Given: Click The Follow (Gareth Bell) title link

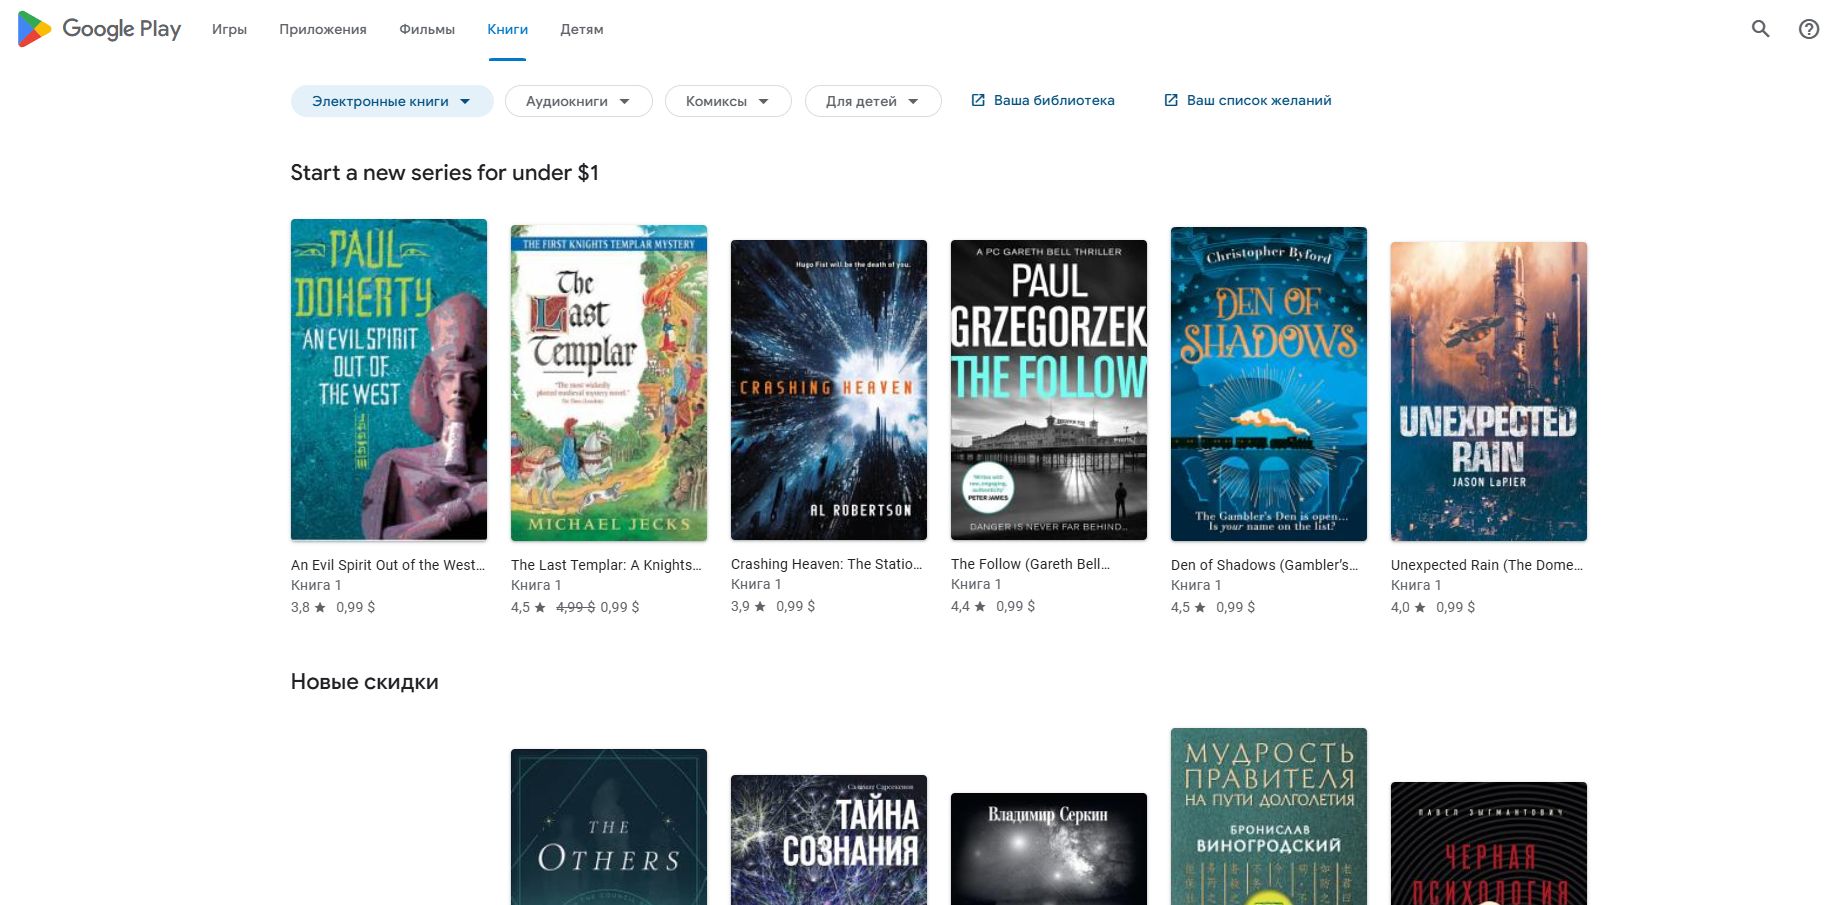Looking at the screenshot, I should [x=1030, y=564].
